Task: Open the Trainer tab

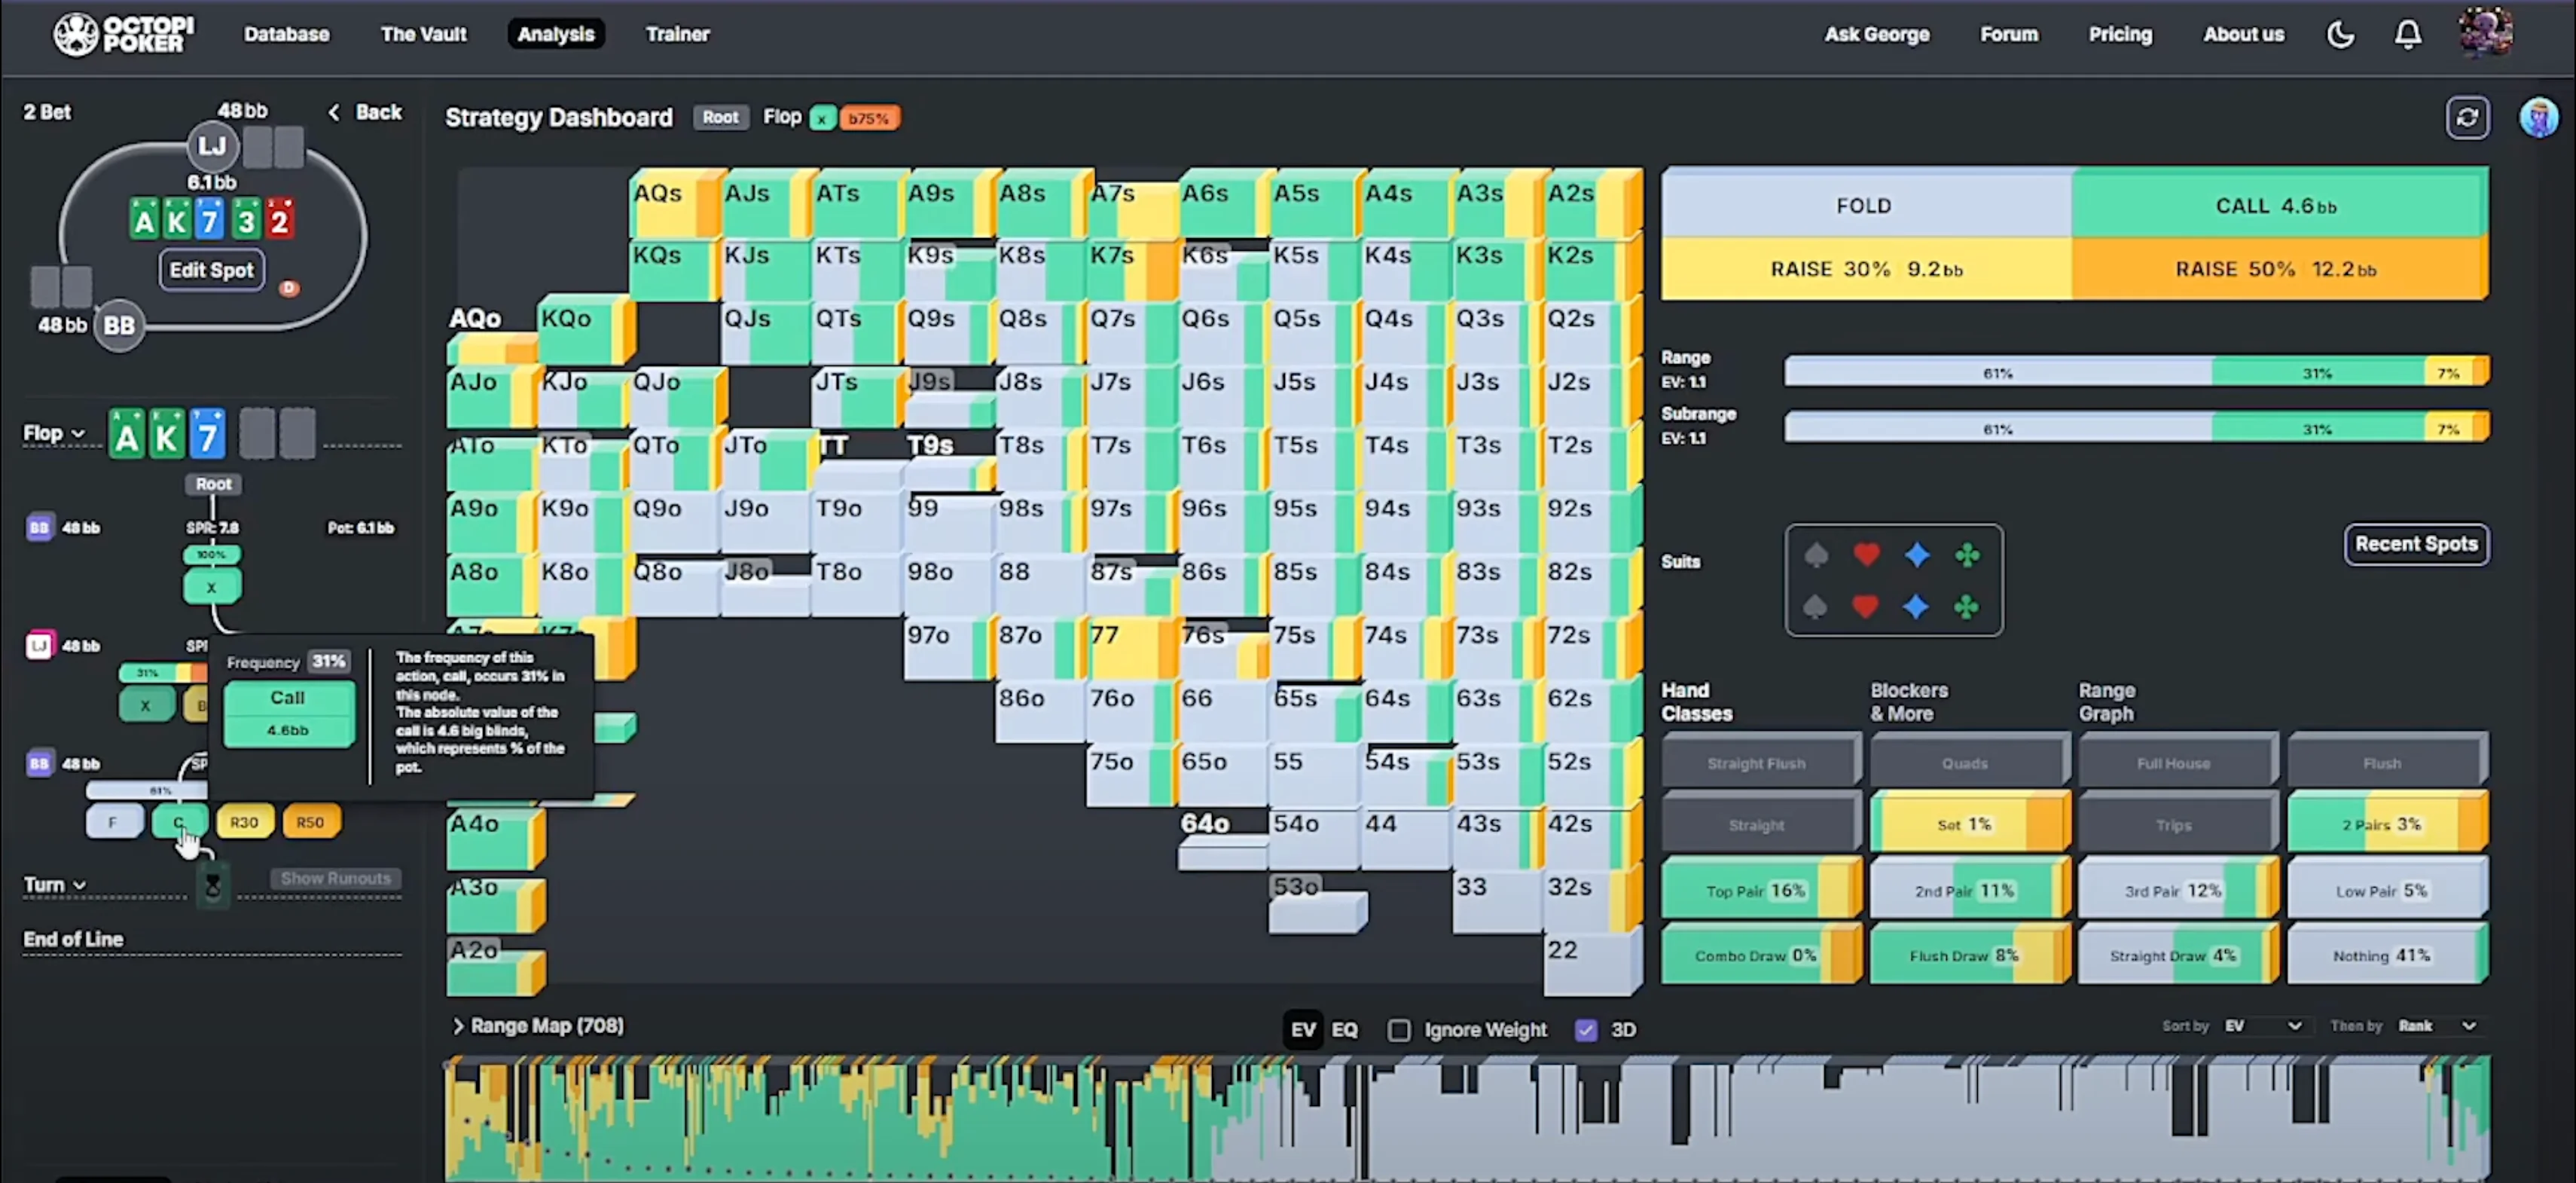Action: (677, 34)
